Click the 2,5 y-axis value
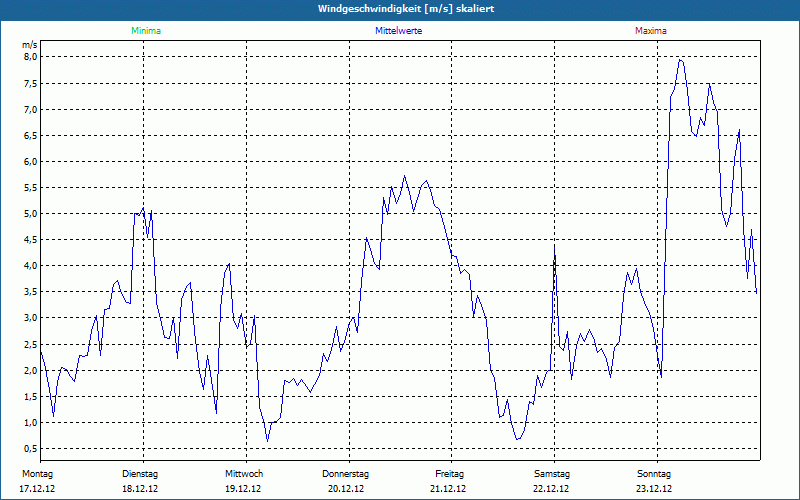This screenshot has height=500, width=800. pyautogui.click(x=31, y=344)
